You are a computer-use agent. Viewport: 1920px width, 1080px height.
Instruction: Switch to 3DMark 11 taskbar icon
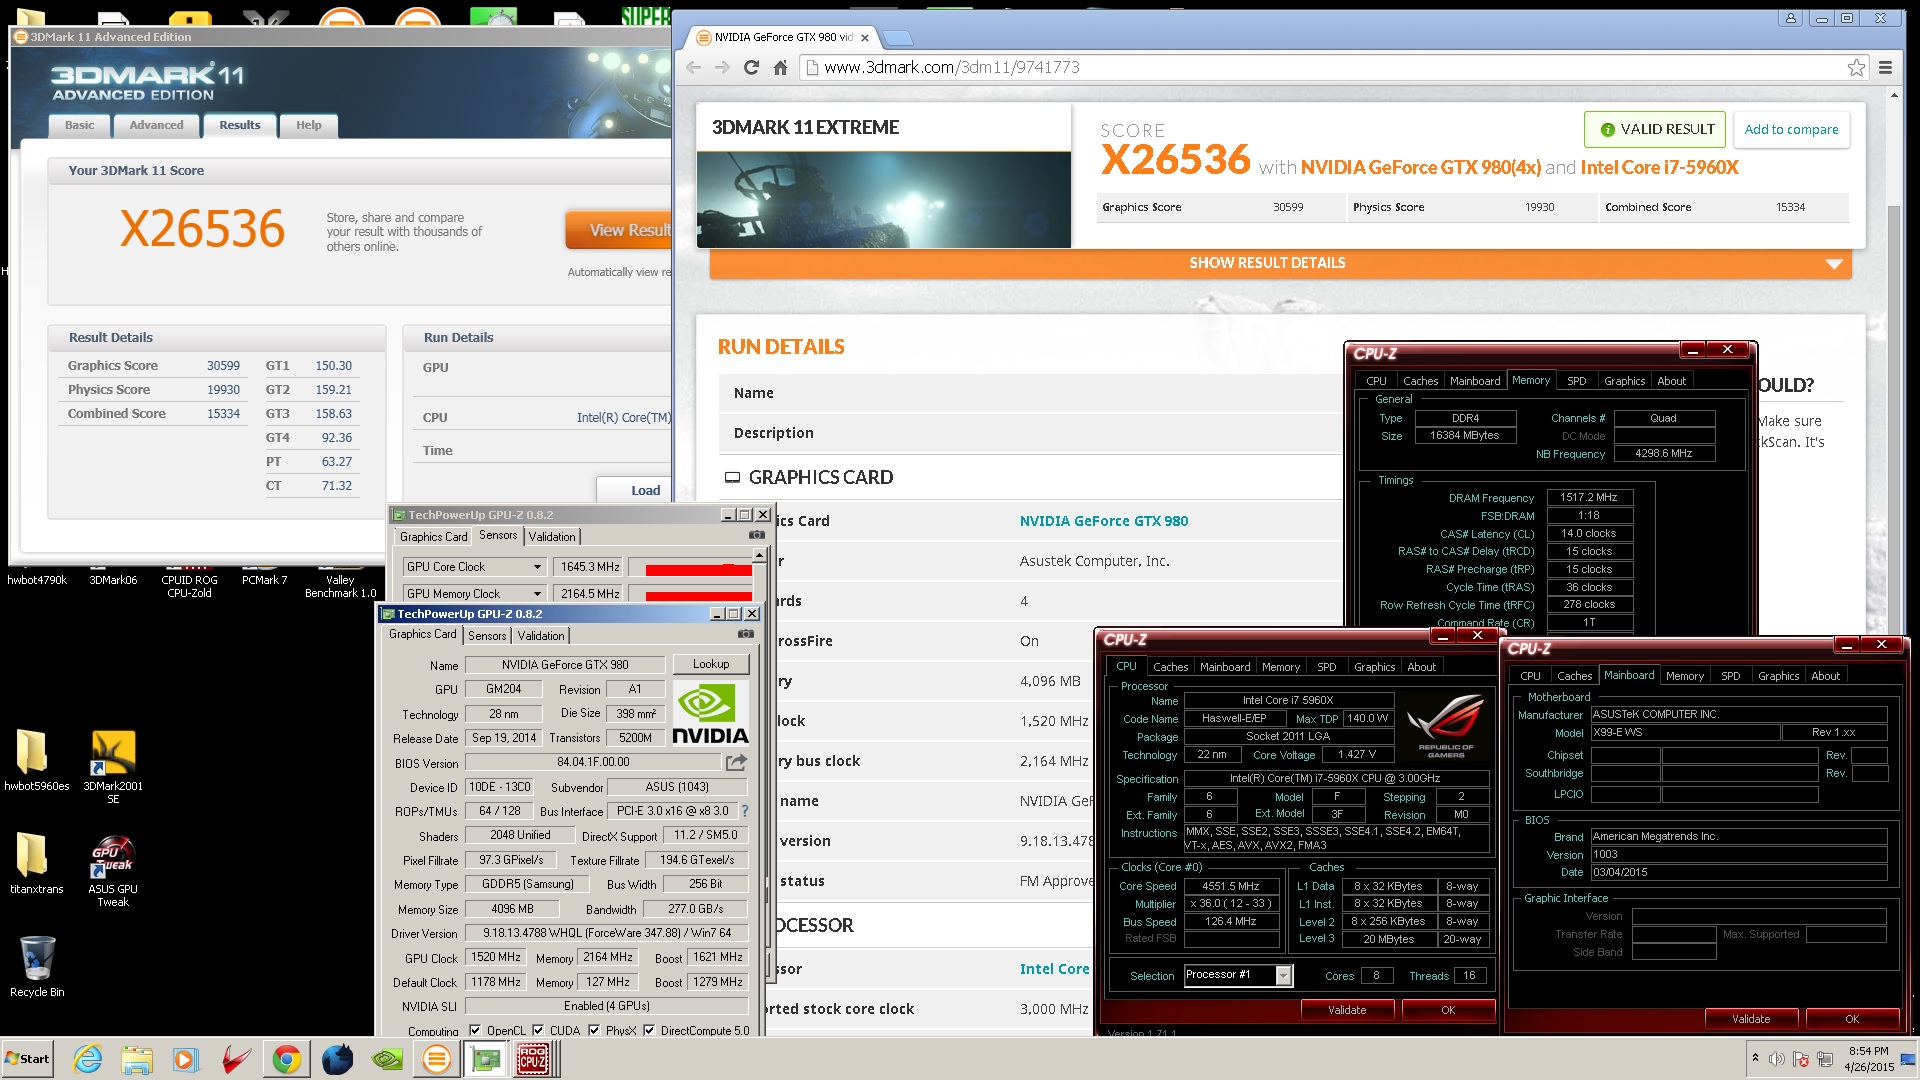pyautogui.click(x=437, y=1059)
